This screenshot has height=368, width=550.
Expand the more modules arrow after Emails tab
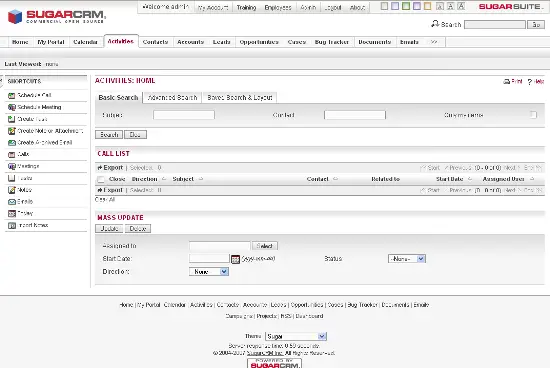click(434, 42)
